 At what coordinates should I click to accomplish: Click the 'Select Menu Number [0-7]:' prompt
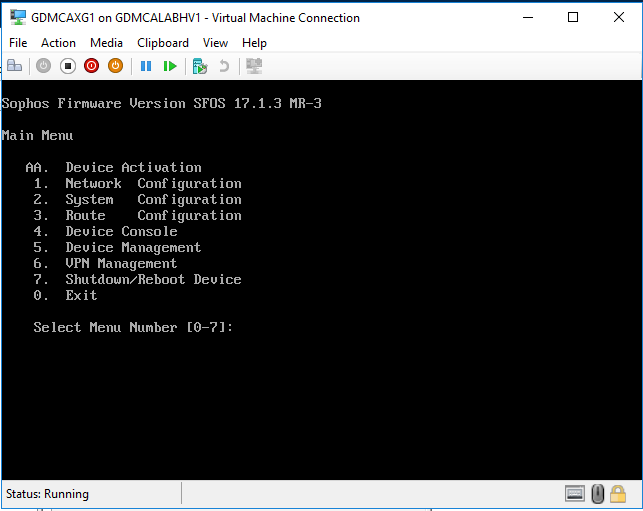click(x=133, y=327)
